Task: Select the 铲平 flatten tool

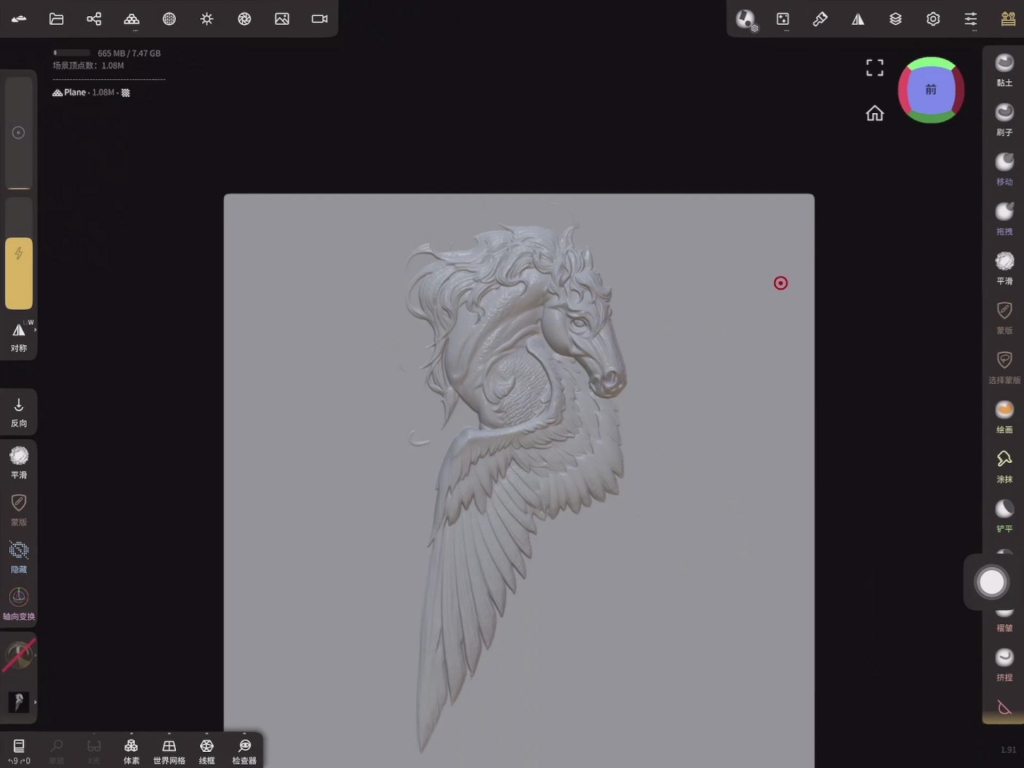Action: point(1004,517)
